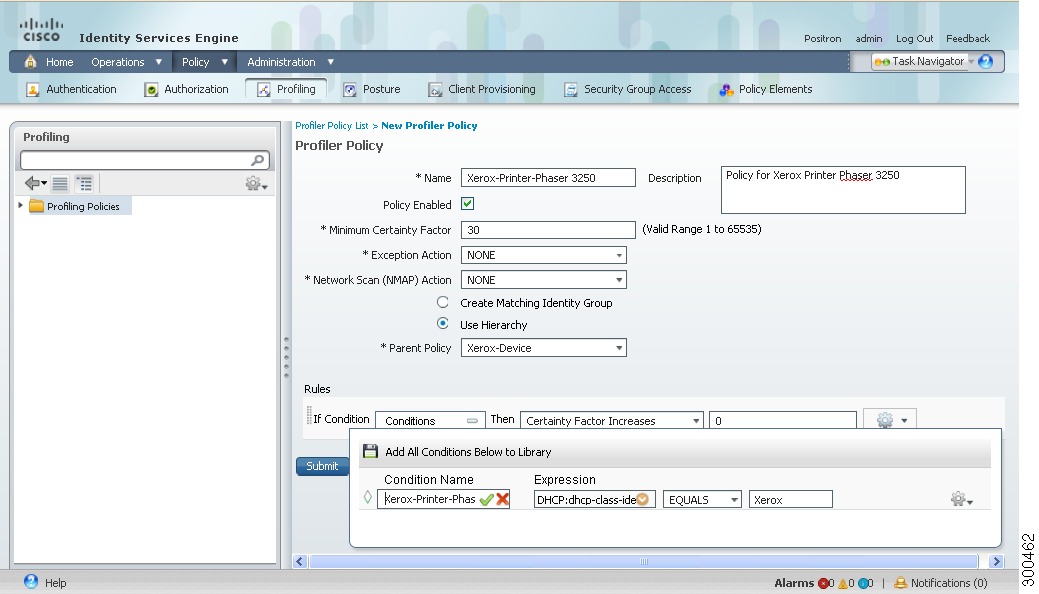Click the Positron hostname text
1039x594 pixels.
822,38
